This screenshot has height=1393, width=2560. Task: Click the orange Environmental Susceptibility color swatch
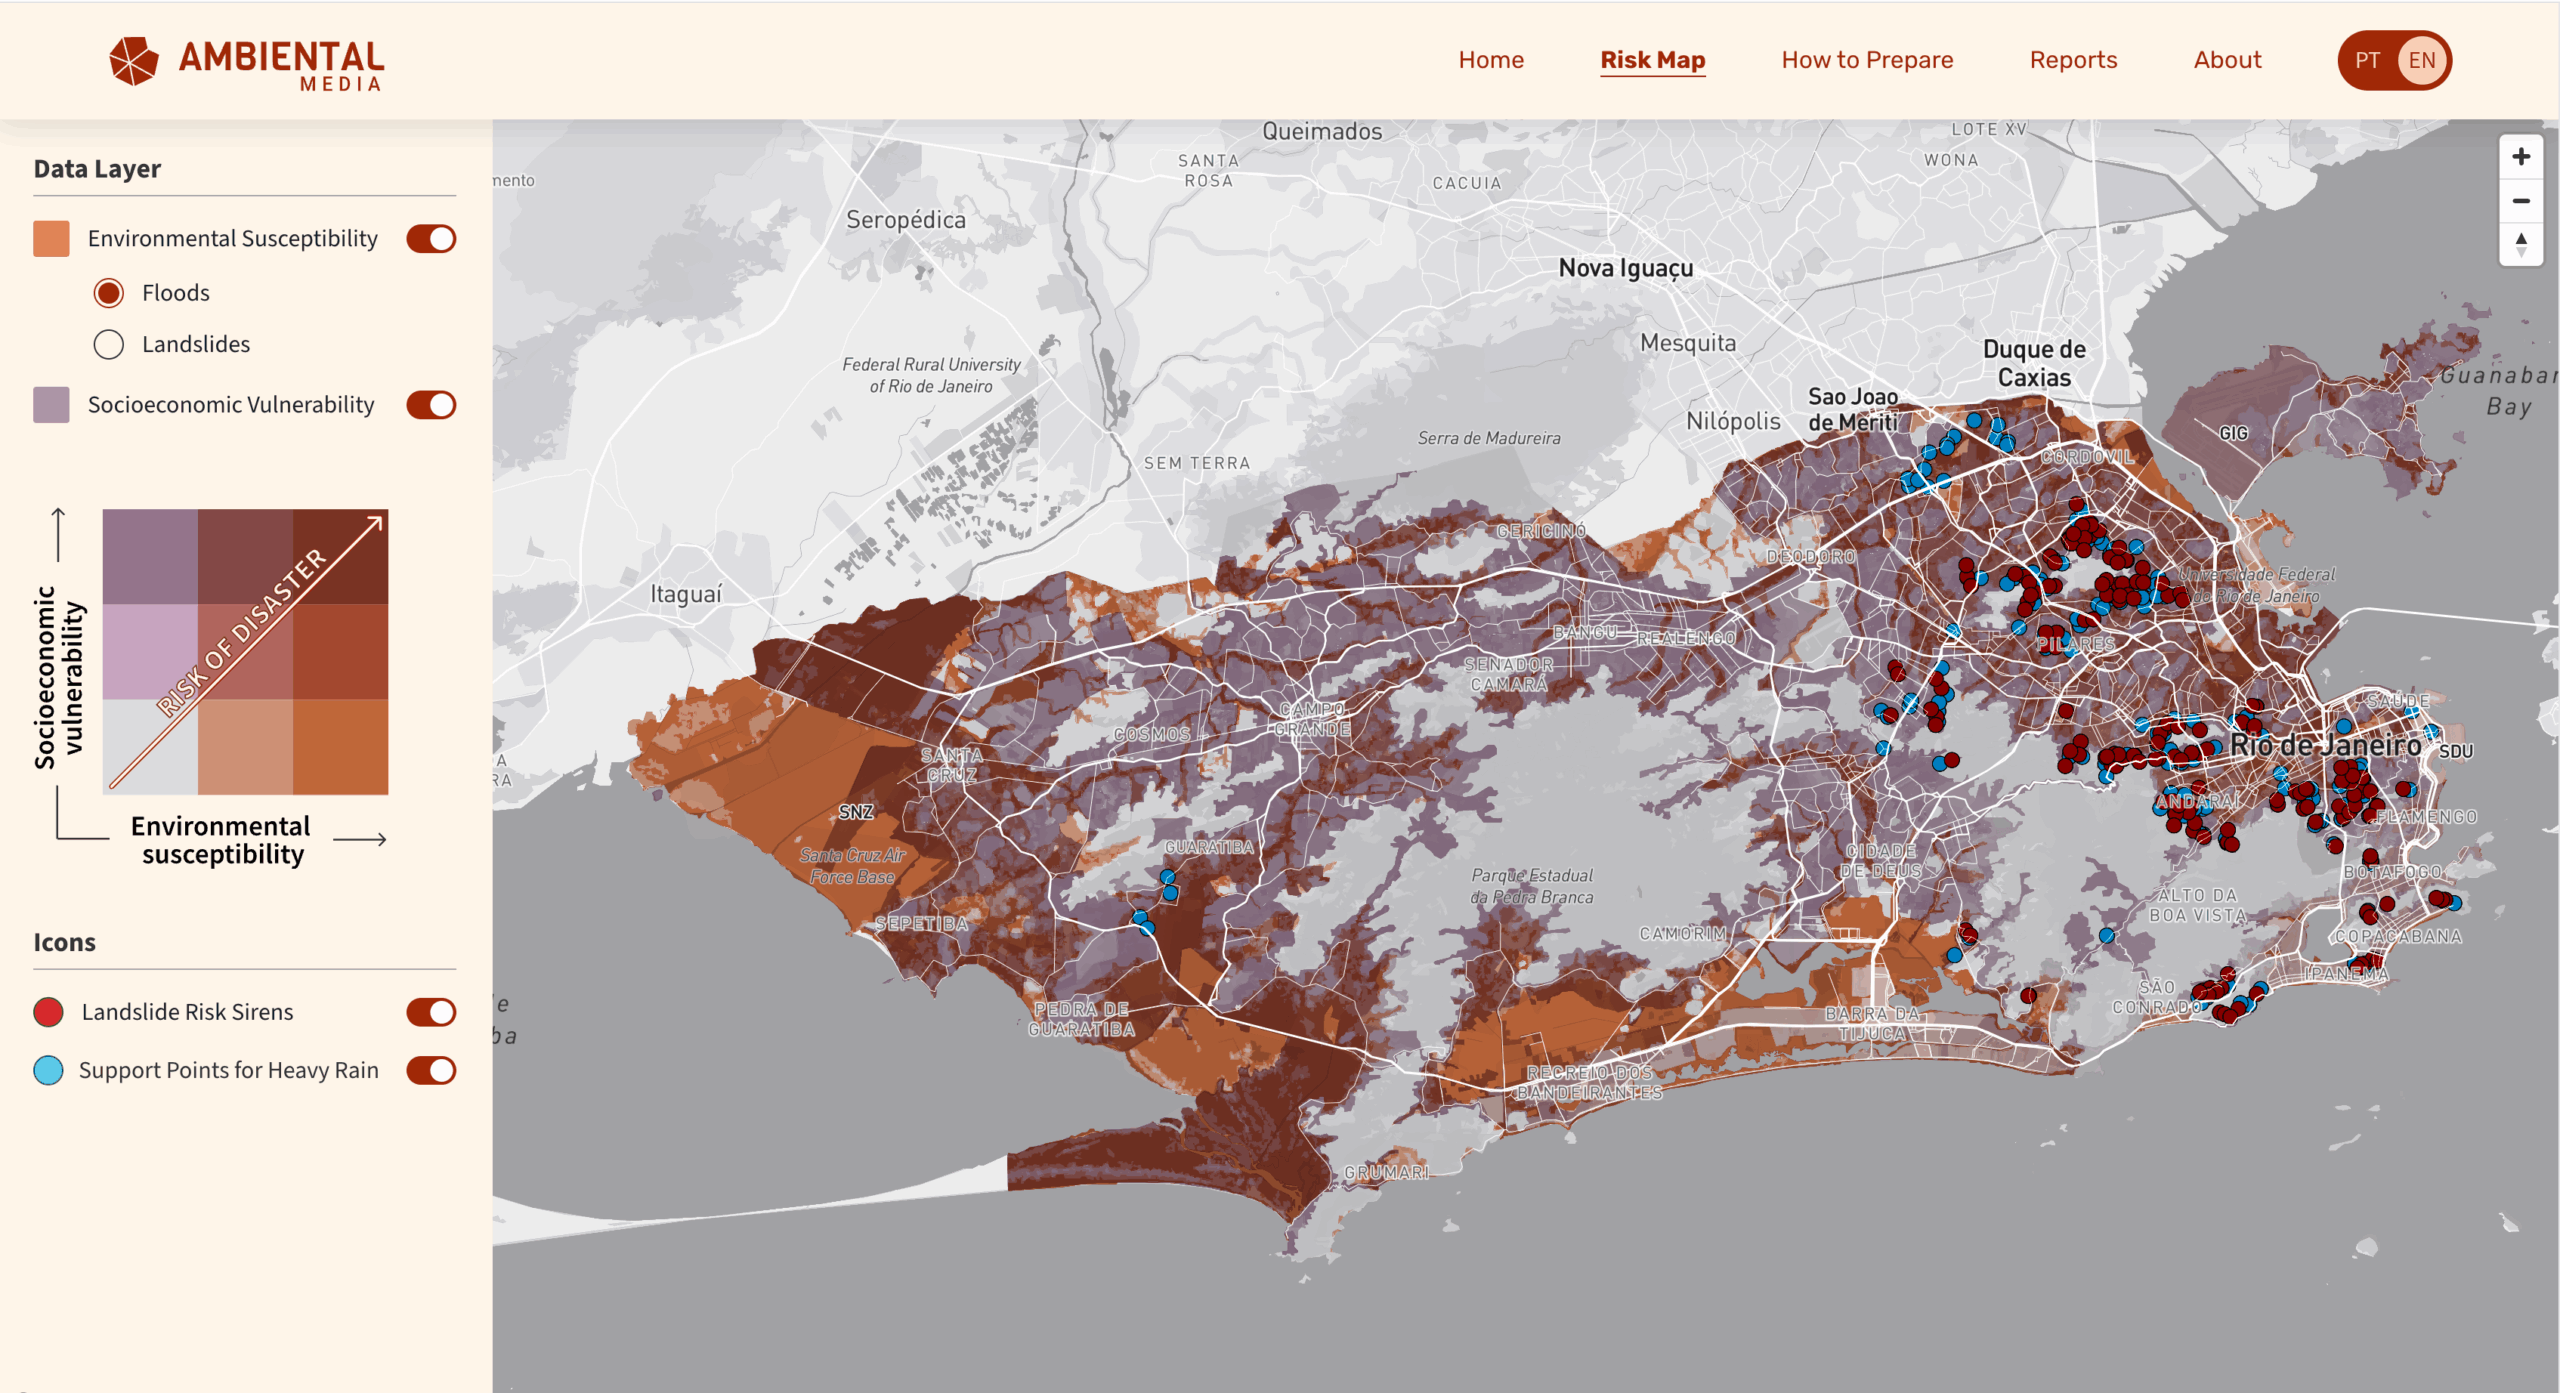[x=51, y=239]
